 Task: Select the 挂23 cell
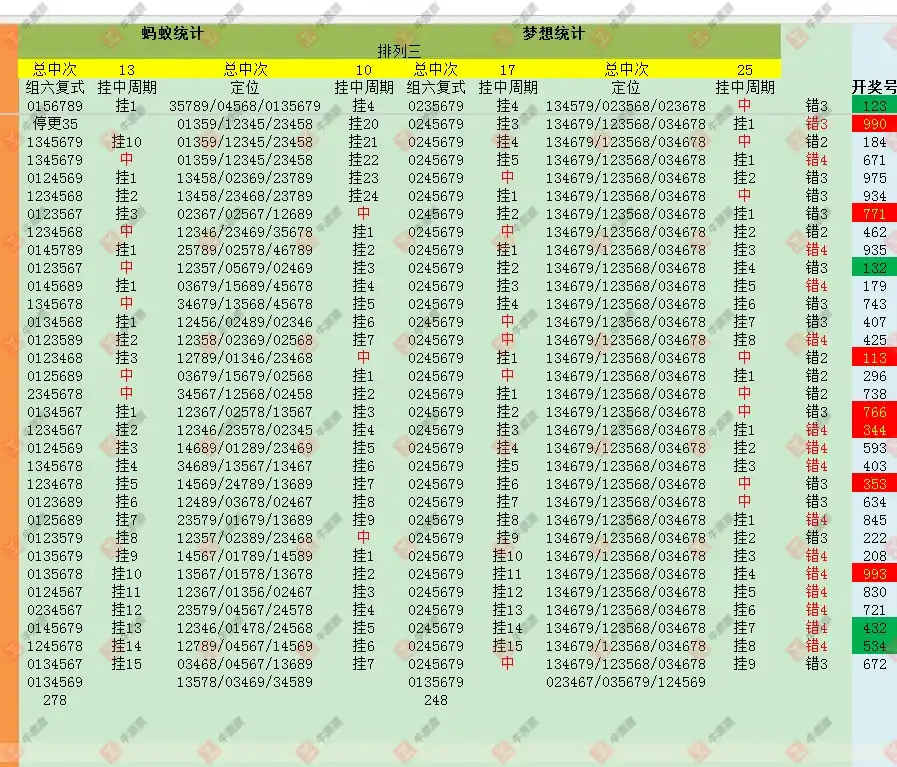[x=364, y=178]
